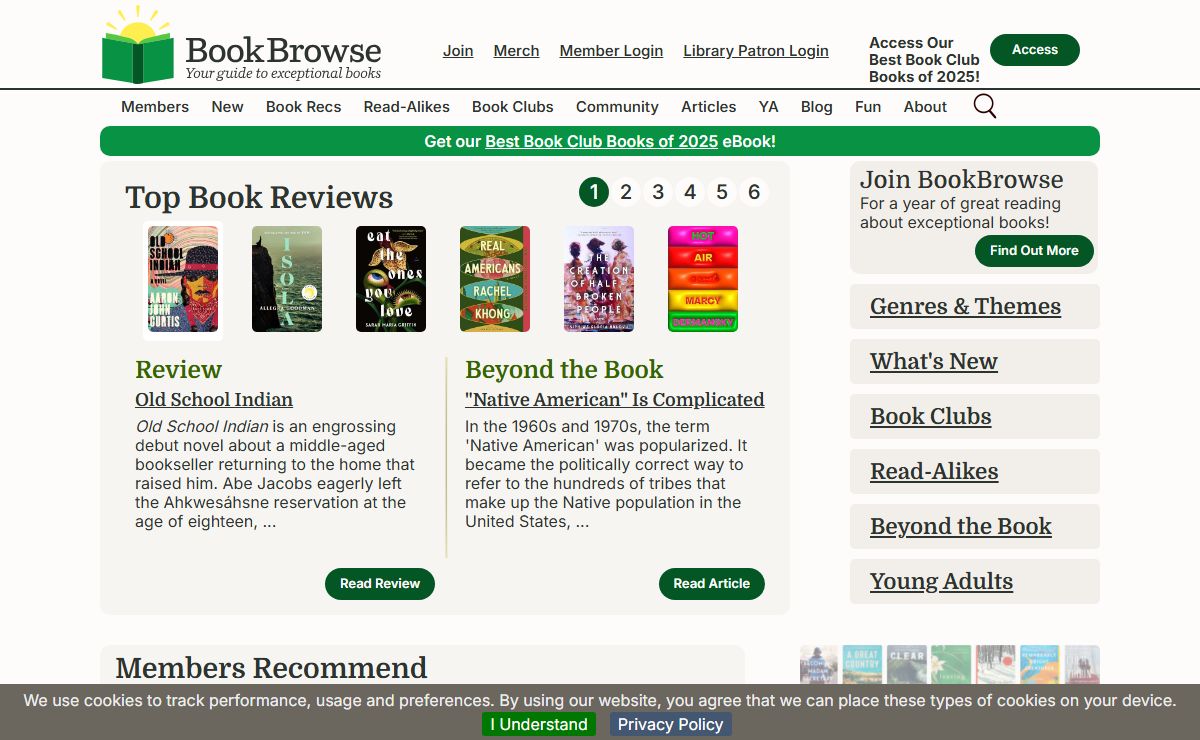Click the BookBrowse logo

[242, 46]
